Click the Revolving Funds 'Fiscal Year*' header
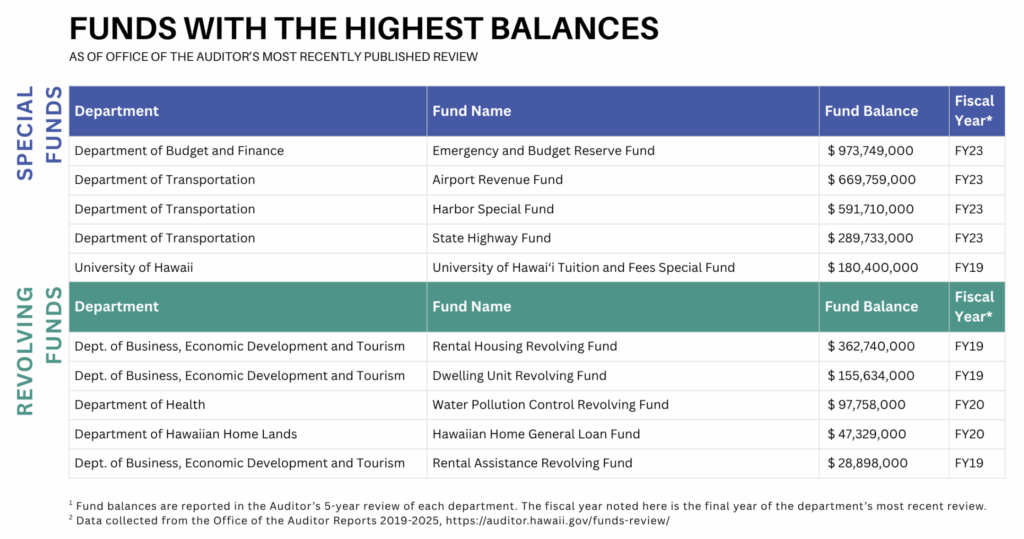The height and width of the screenshot is (539, 1024). point(974,306)
